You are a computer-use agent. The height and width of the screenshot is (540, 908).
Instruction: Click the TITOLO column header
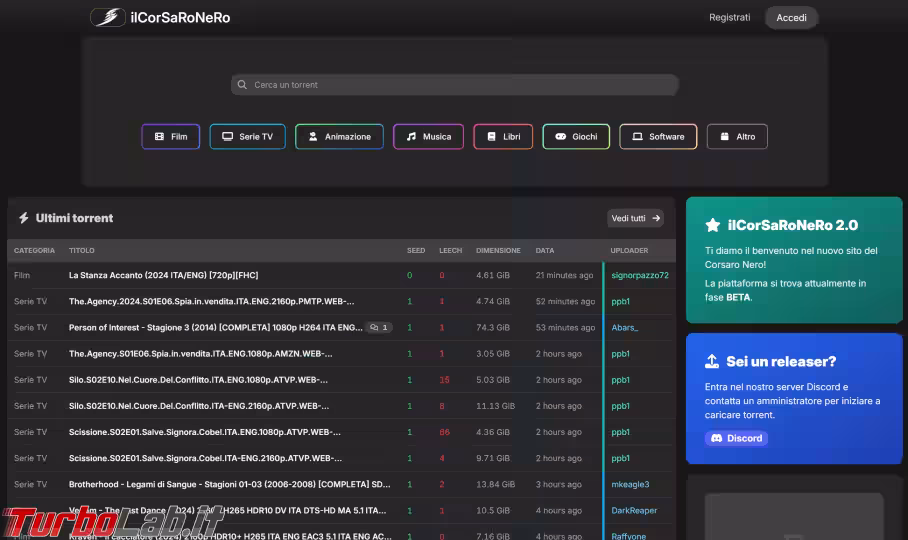(x=82, y=251)
